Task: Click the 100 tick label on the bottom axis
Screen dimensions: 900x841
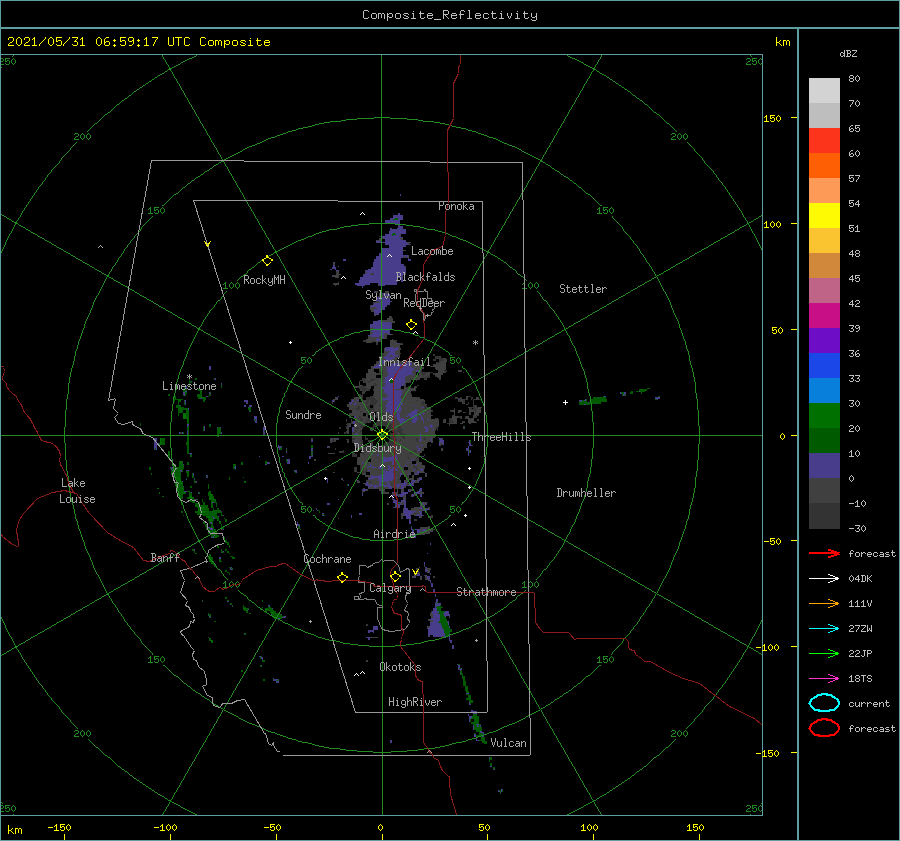Action: click(x=589, y=827)
